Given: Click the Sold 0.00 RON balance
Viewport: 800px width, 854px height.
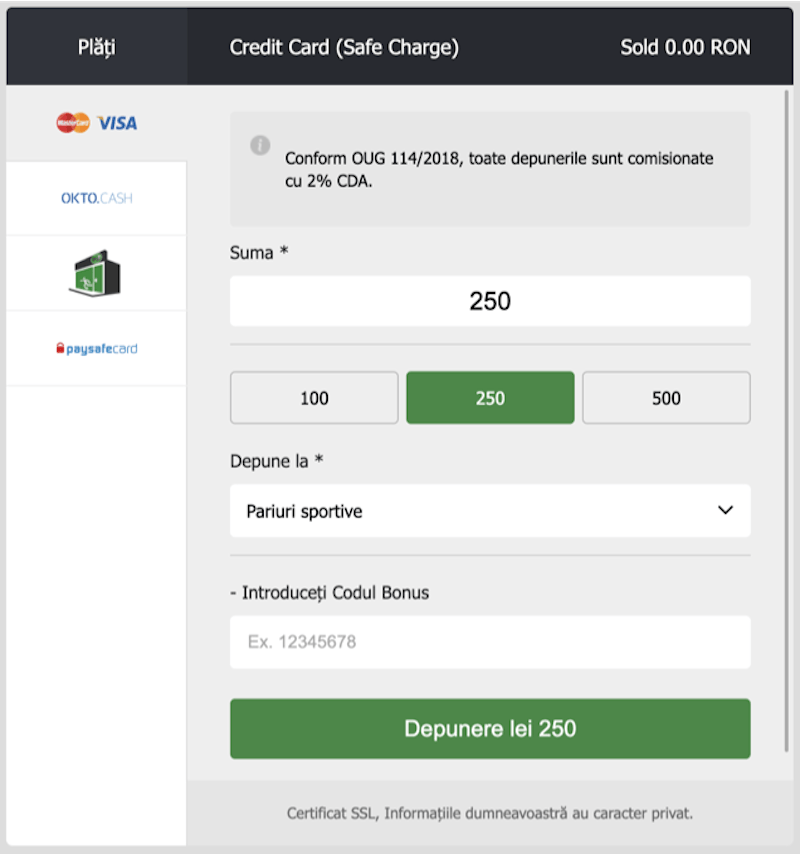Looking at the screenshot, I should 686,45.
